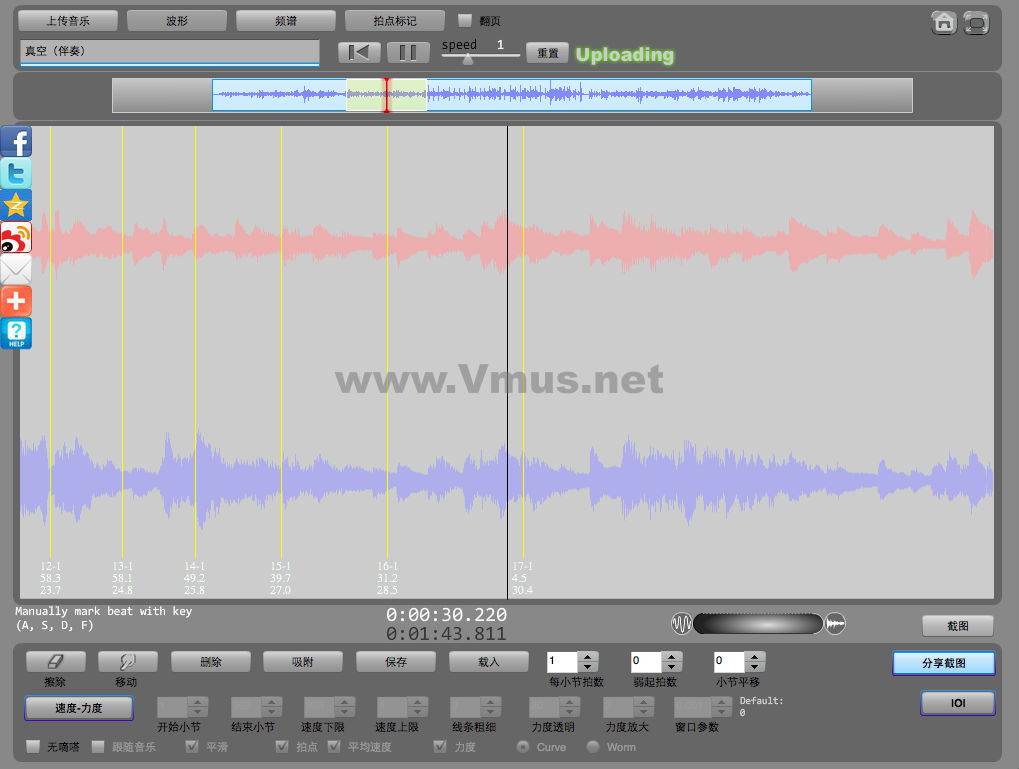The image size is (1019, 769).
Task: Select the 16-1 beat marker line
Action: [x=387, y=341]
